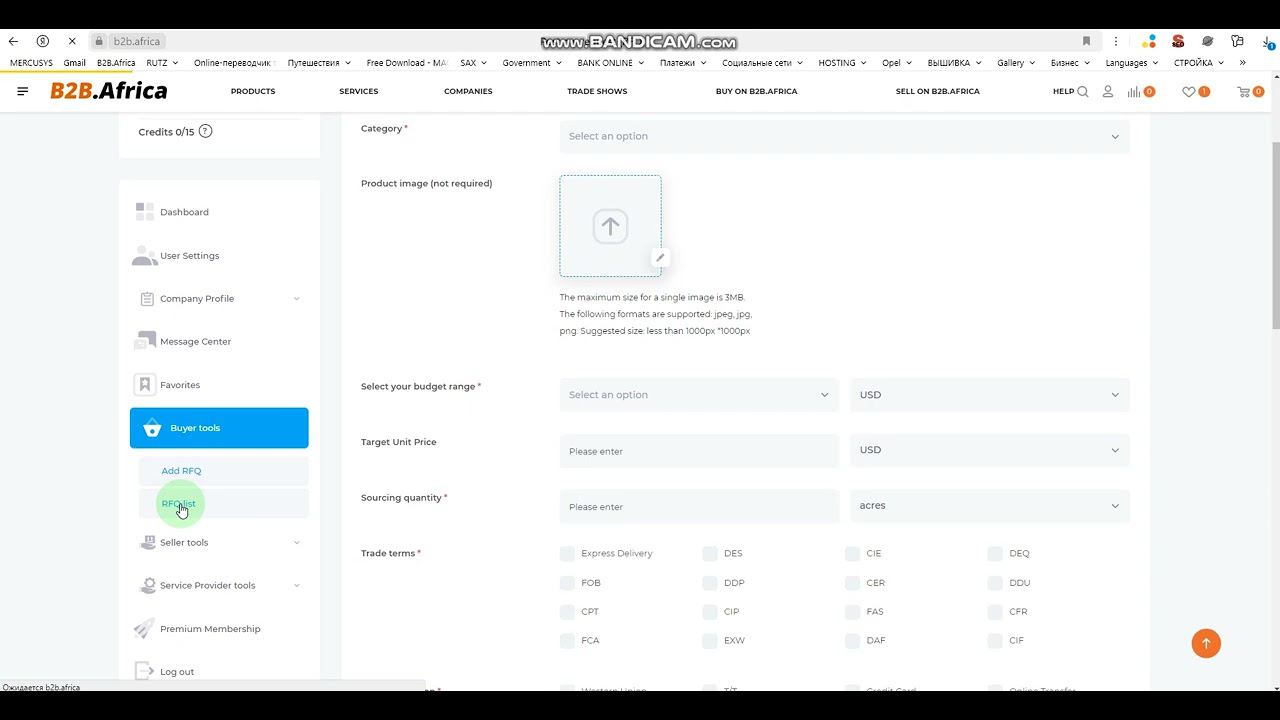The height and width of the screenshot is (720, 1280).
Task: Check the DAF trade term
Action: pyautogui.click(x=852, y=640)
